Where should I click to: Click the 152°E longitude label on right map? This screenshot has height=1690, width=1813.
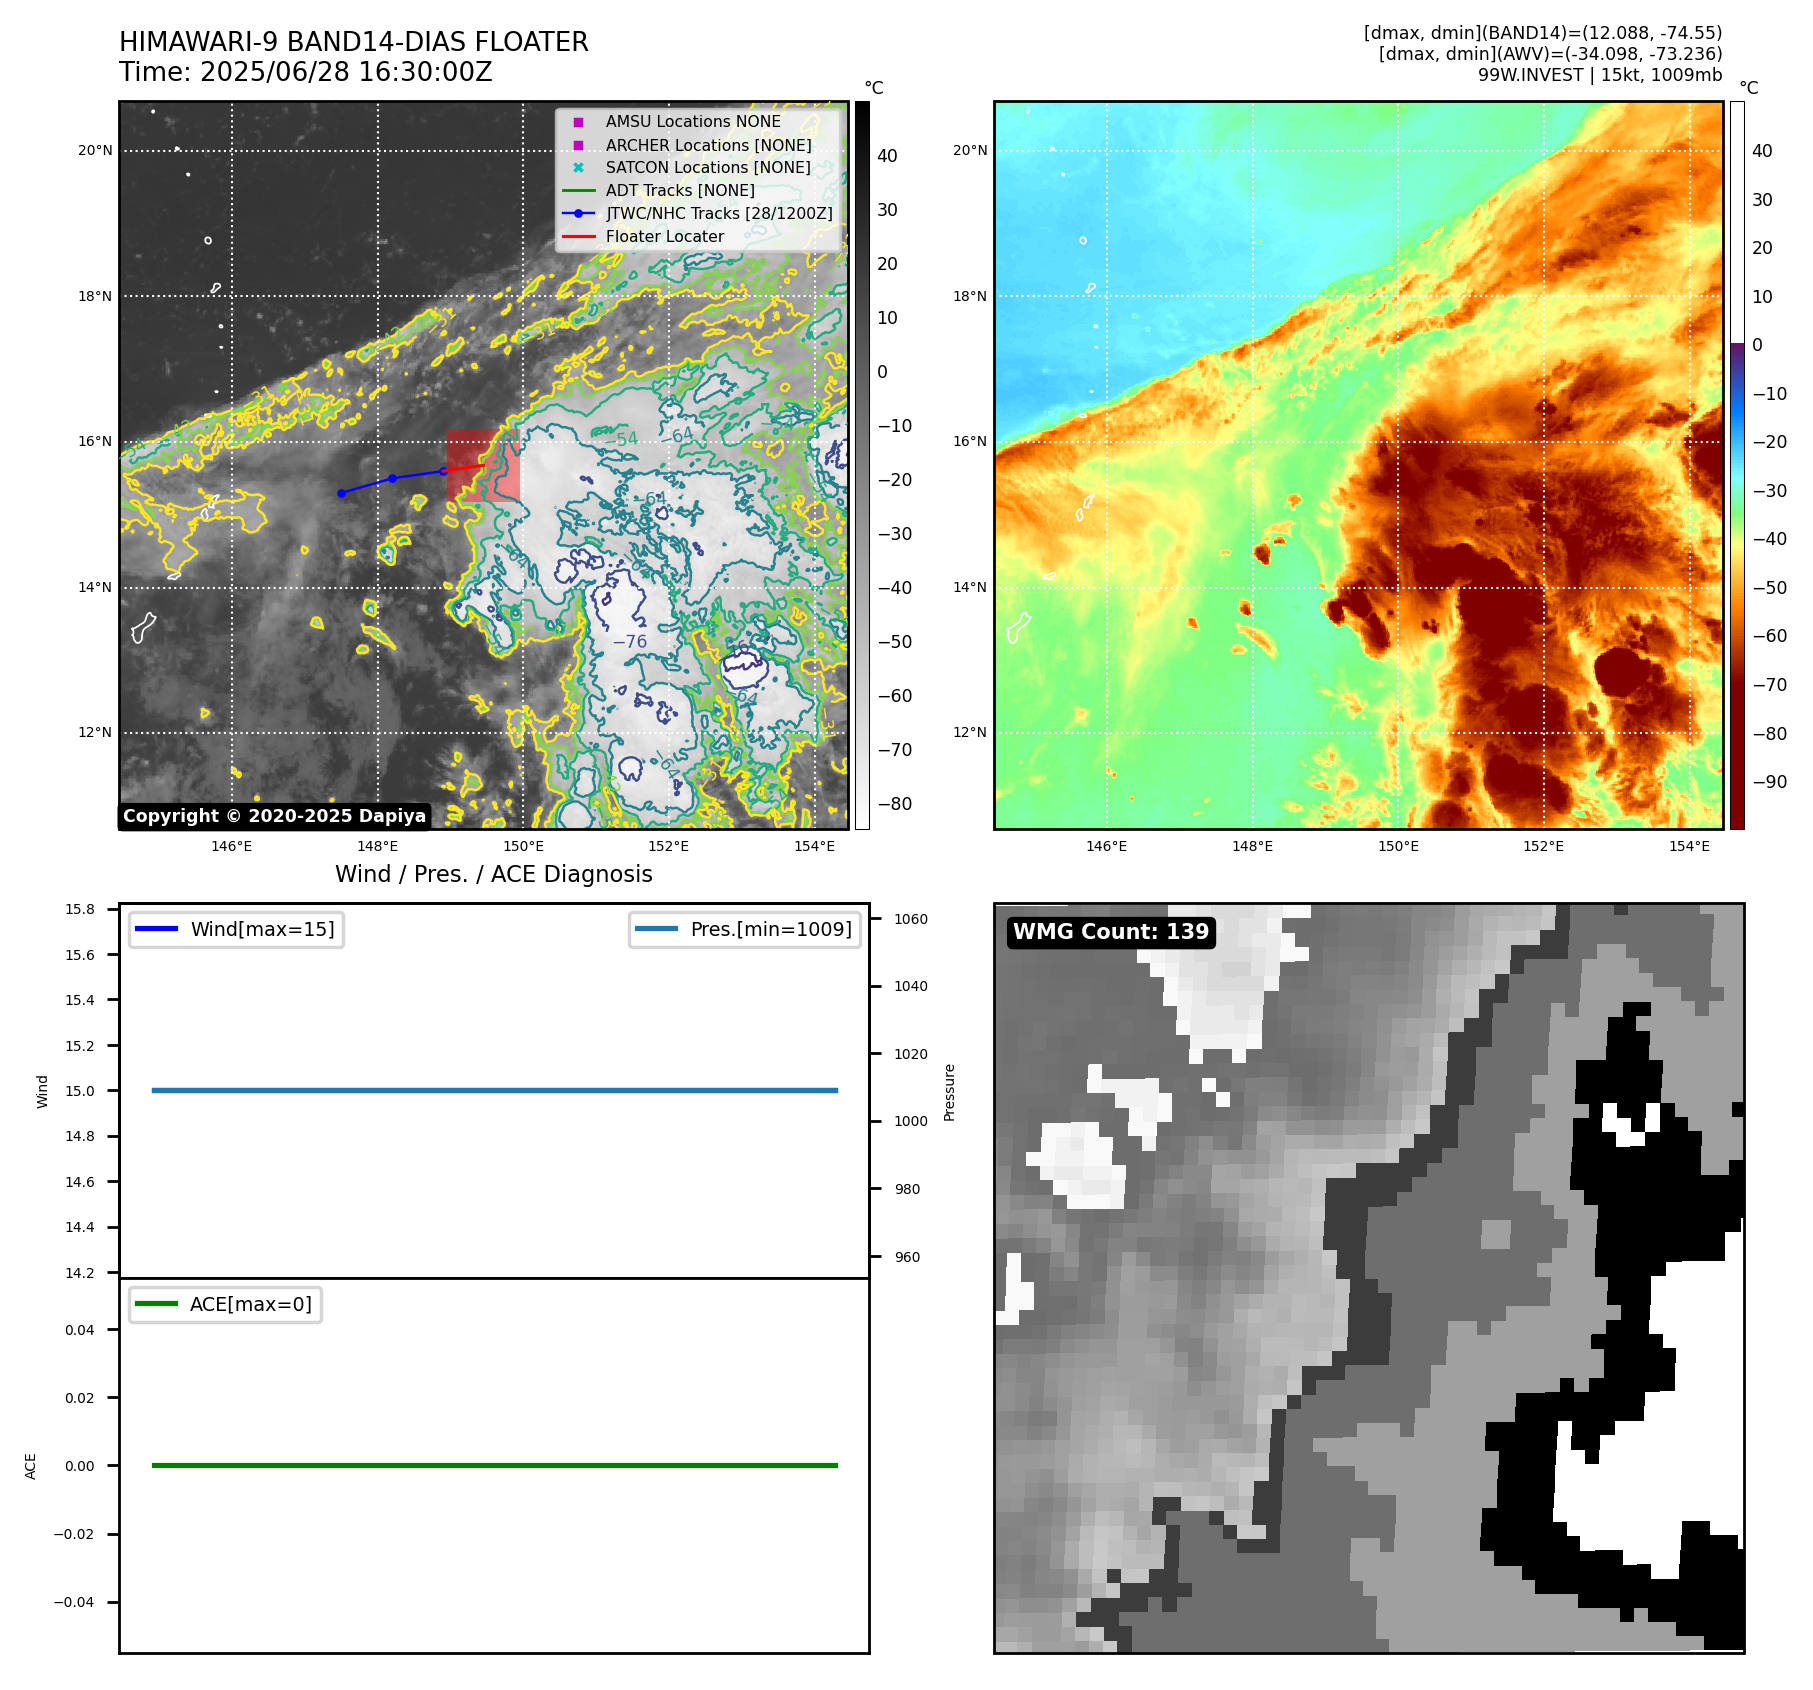coord(1544,846)
